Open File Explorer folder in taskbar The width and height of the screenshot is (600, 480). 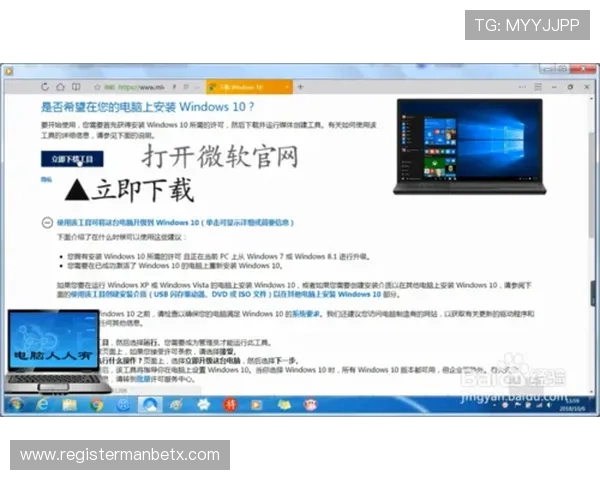pos(69,405)
